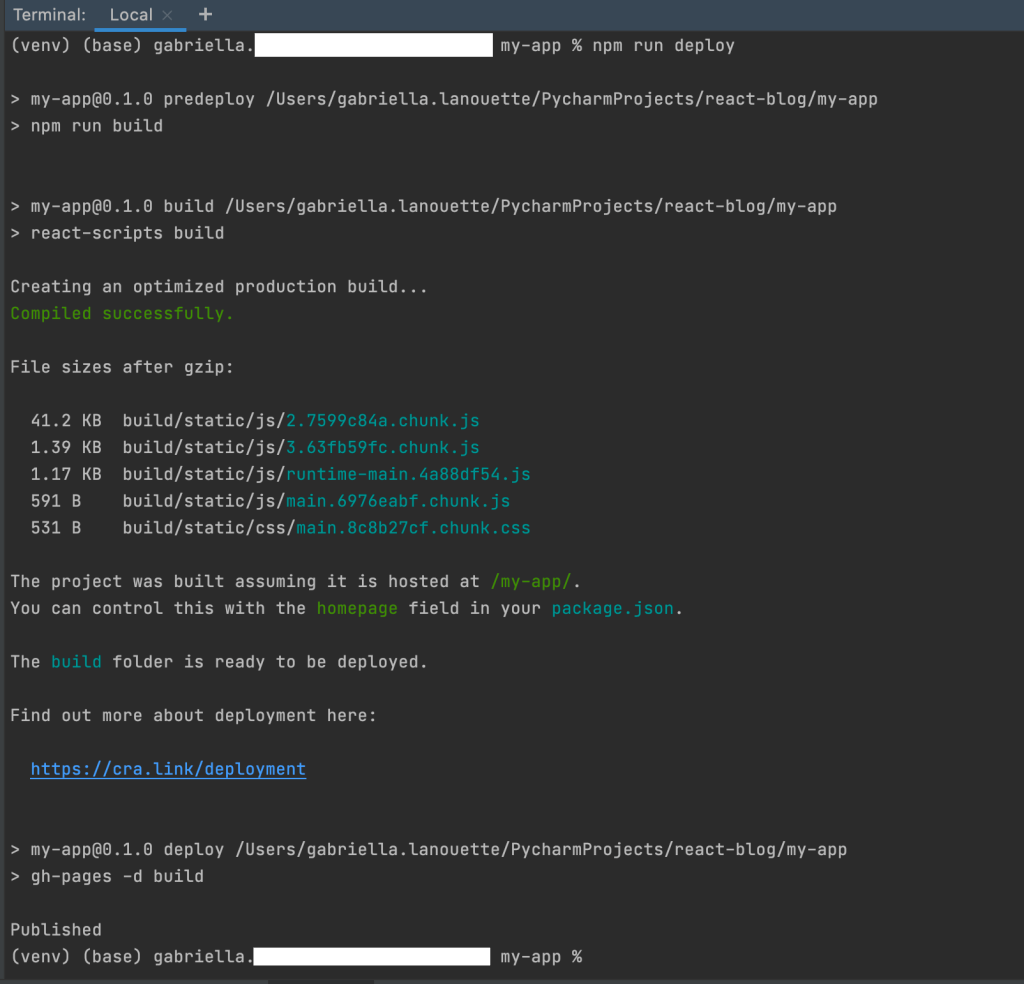This screenshot has height=984, width=1024.
Task: Click the Published status line
Action: point(56,930)
